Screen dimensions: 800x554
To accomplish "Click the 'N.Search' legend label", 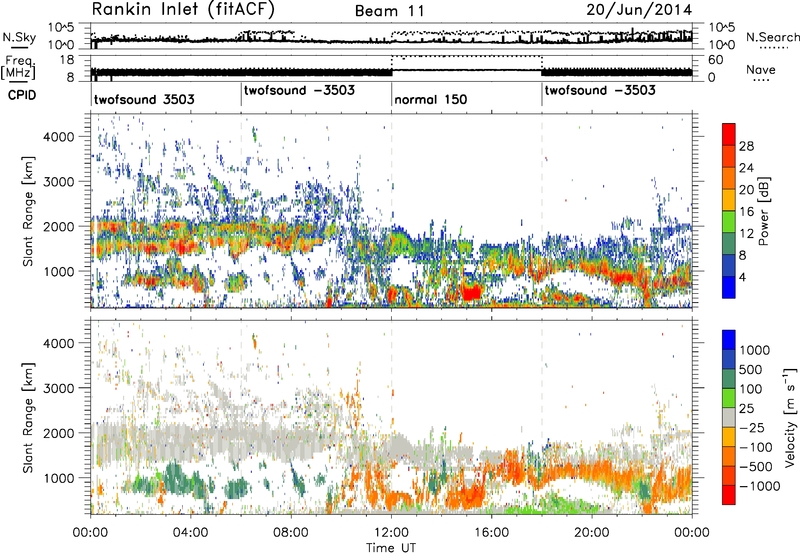I will pyautogui.click(x=772, y=37).
